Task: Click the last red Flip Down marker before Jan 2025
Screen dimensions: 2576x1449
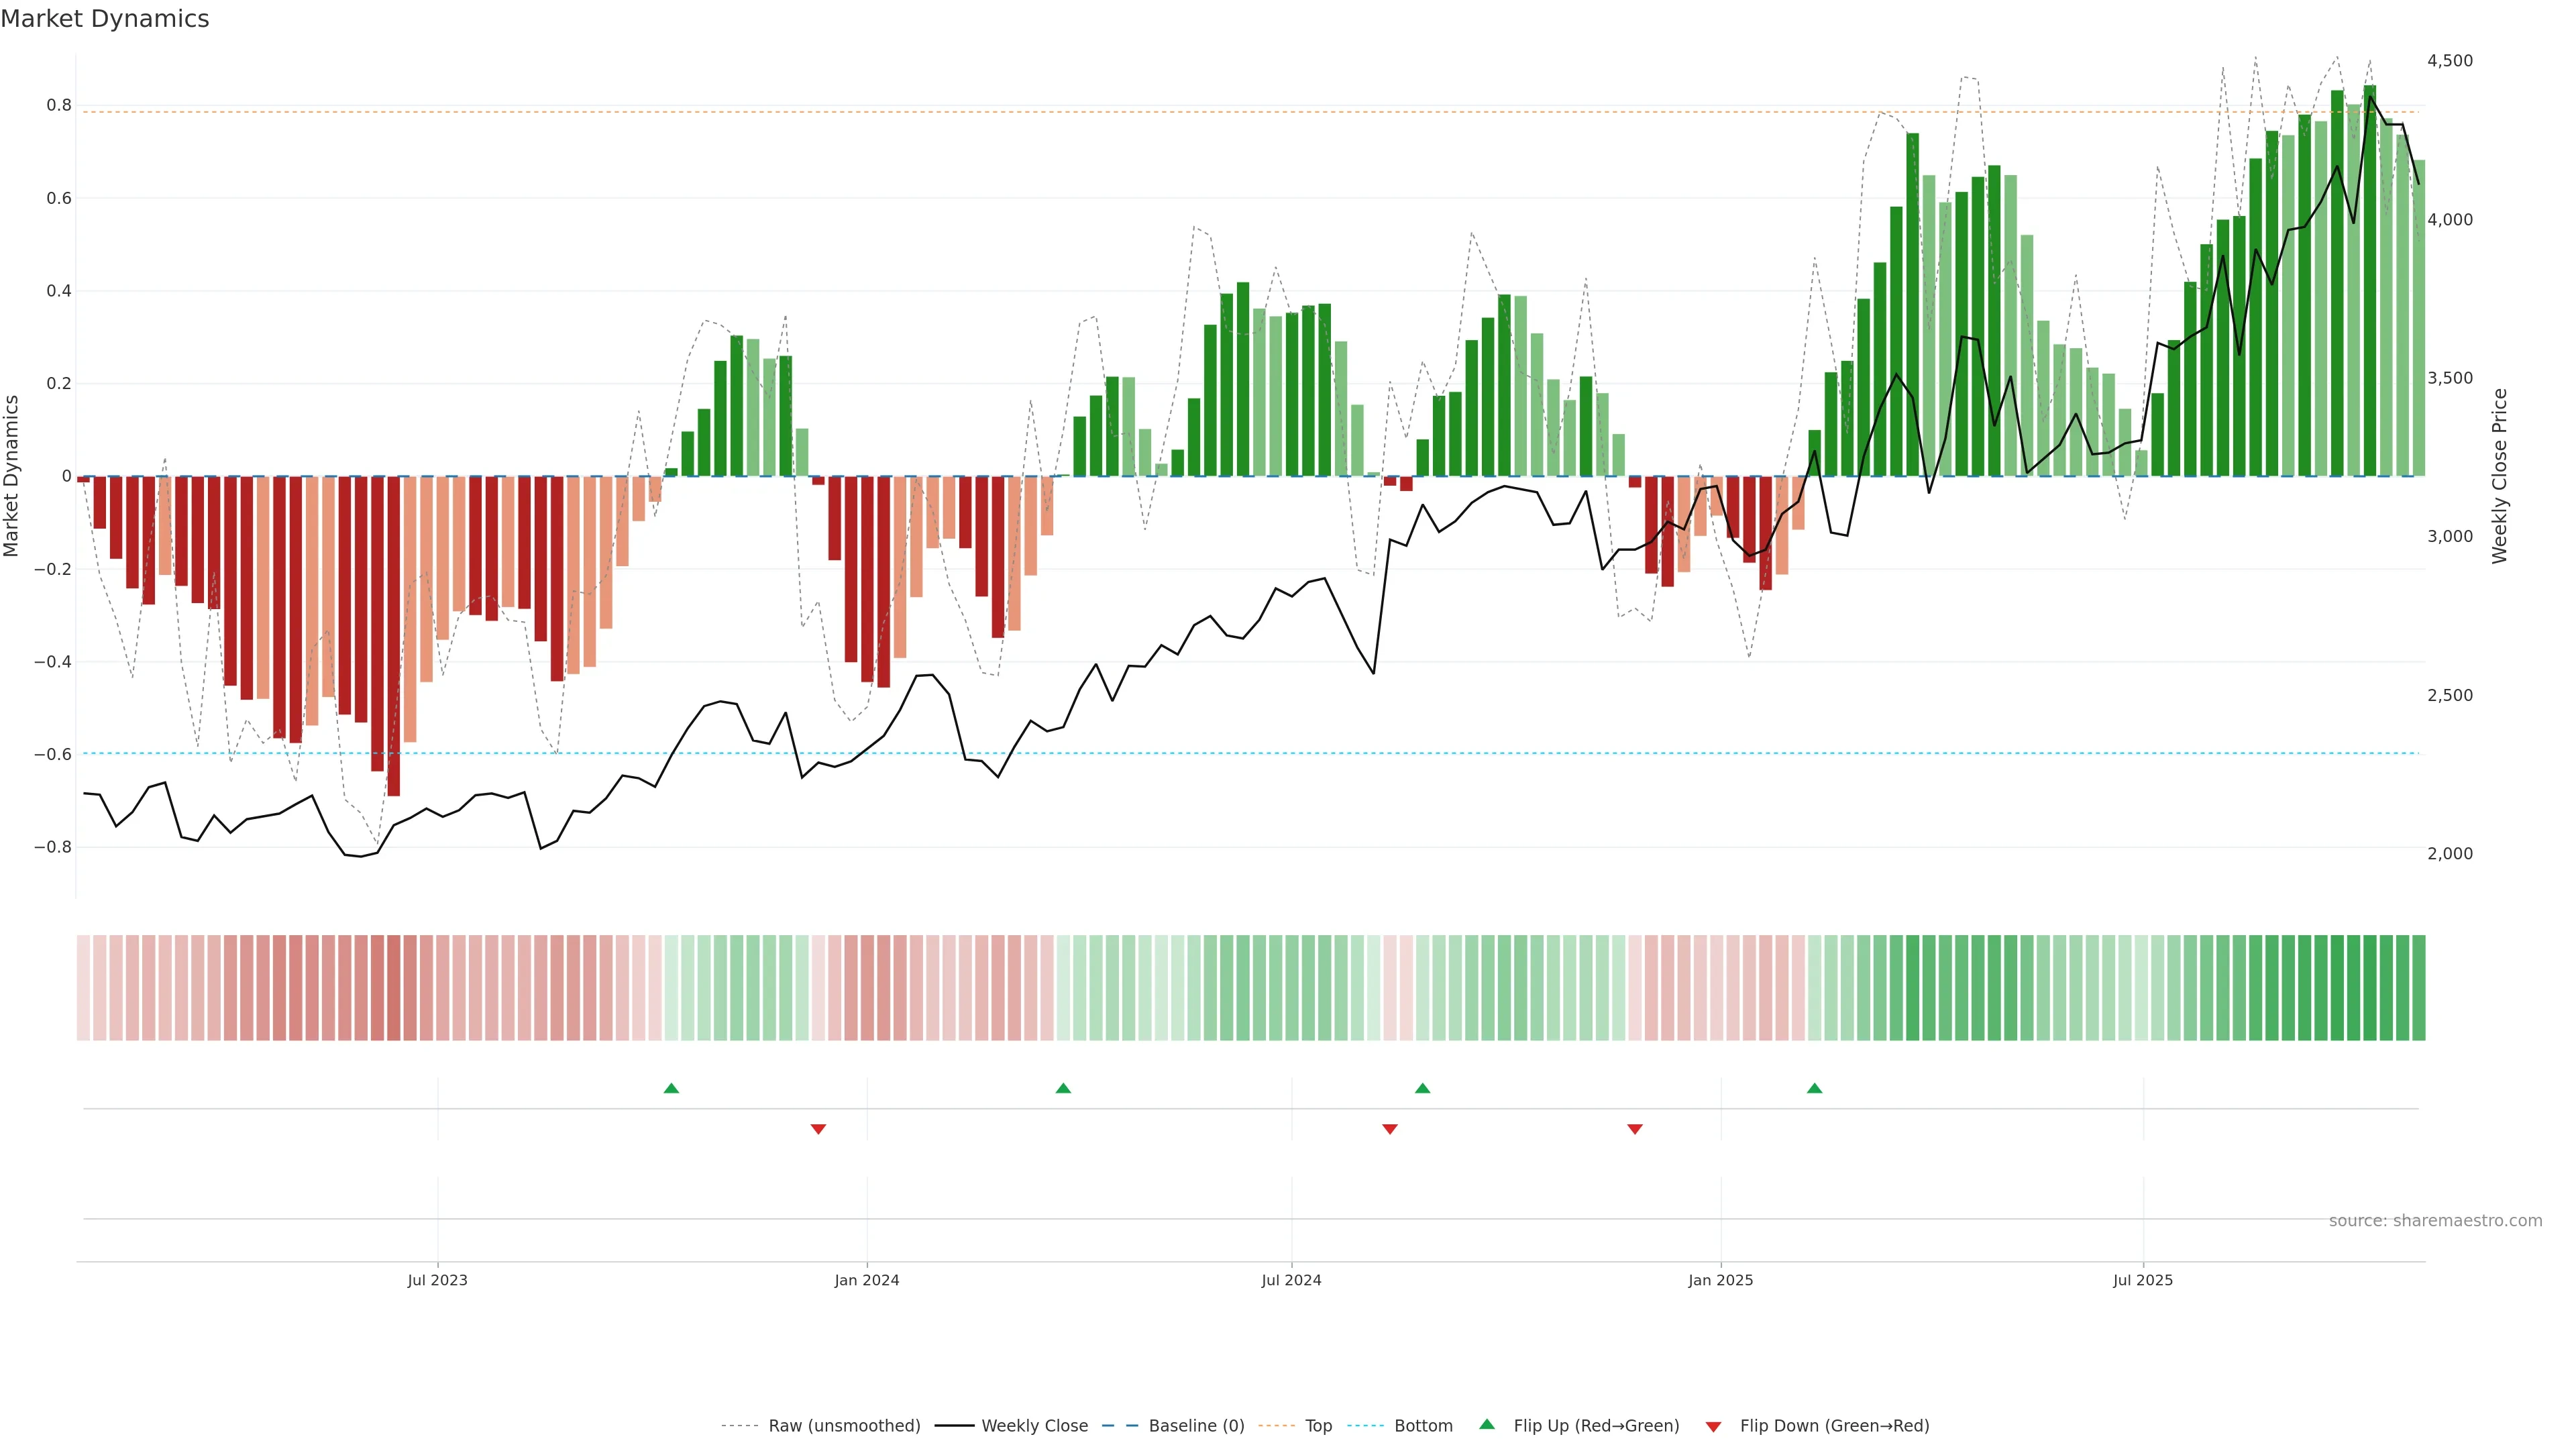Action: [x=1635, y=1129]
